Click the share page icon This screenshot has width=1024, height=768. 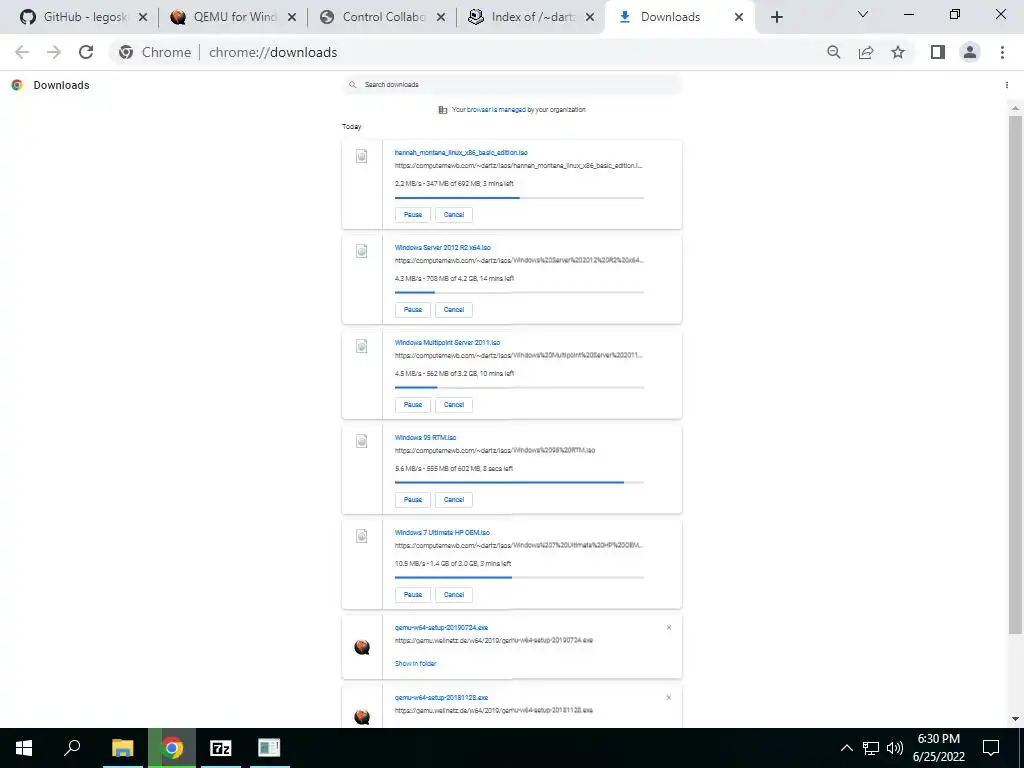(x=866, y=52)
